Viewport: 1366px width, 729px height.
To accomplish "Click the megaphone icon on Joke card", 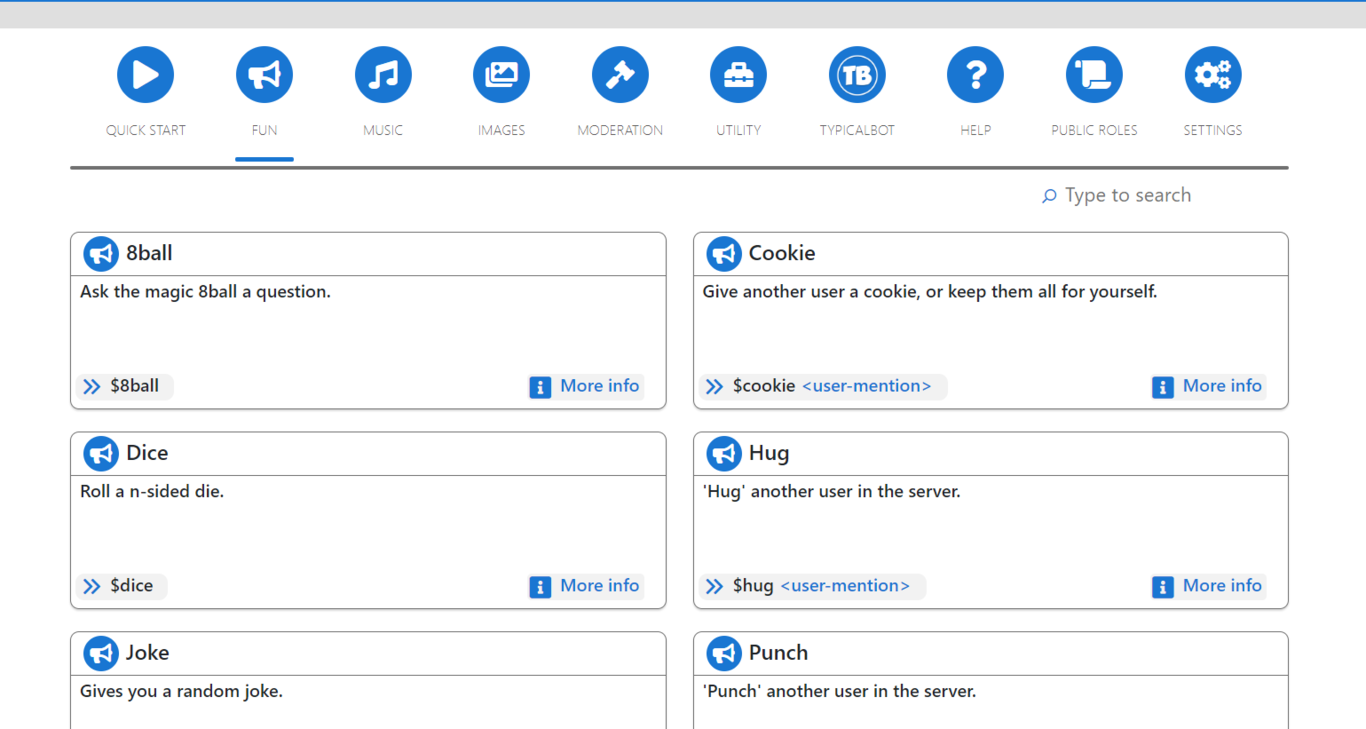I will point(101,653).
